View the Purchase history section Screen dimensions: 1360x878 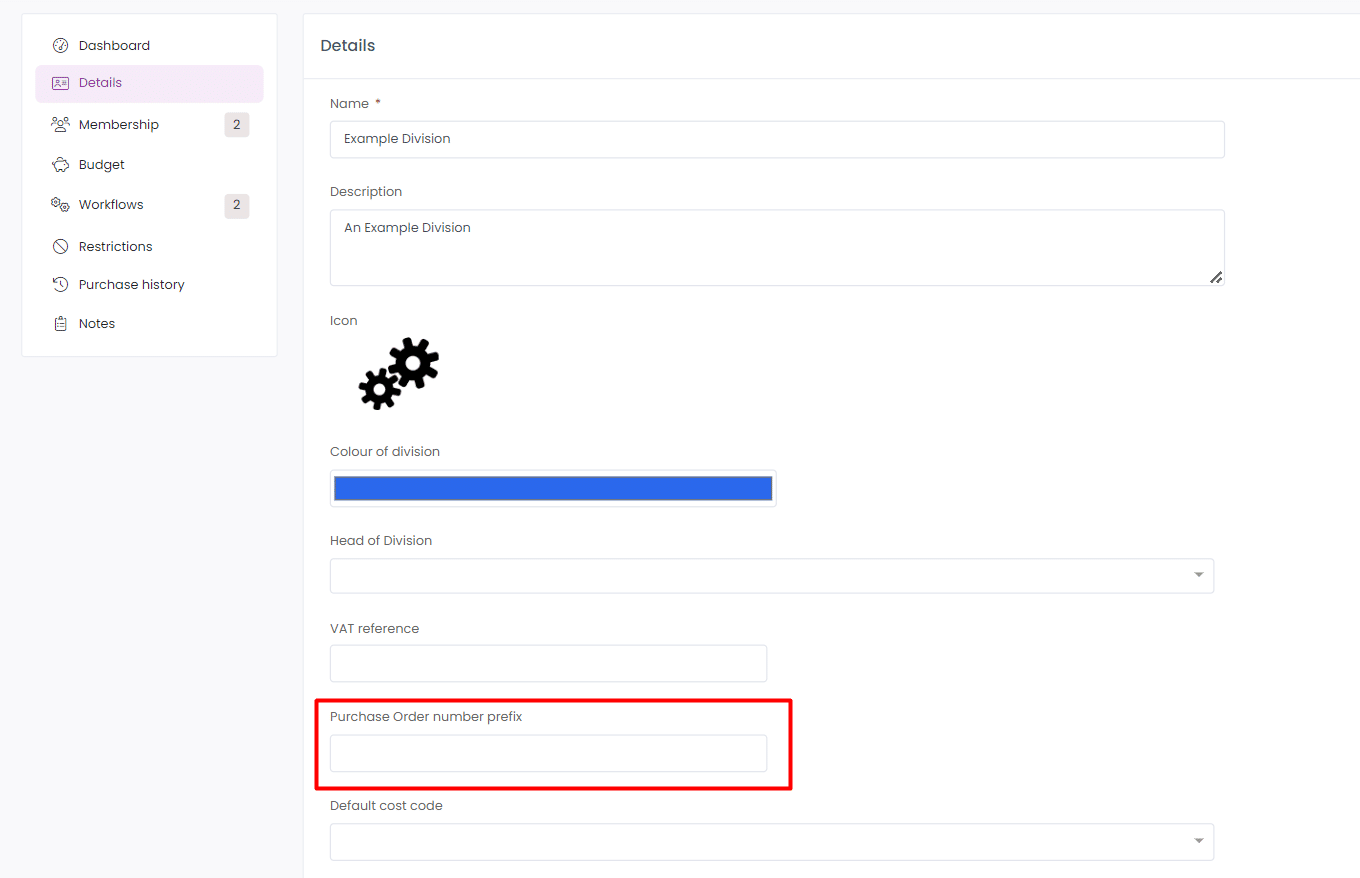(149, 285)
